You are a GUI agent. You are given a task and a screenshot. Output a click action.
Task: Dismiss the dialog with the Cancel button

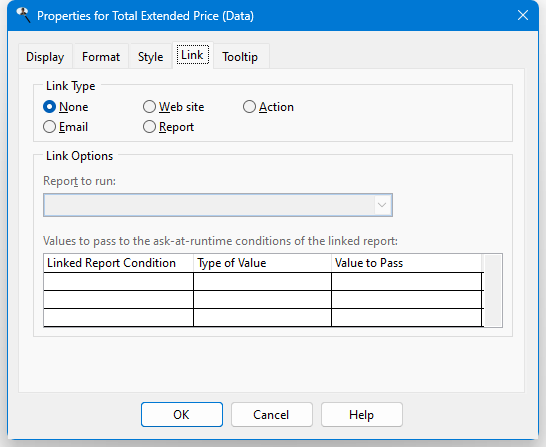(272, 415)
